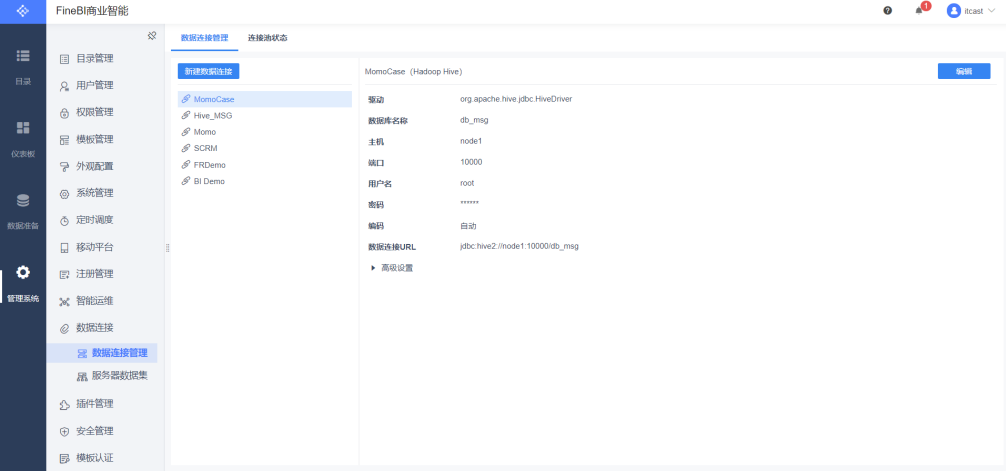The height and width of the screenshot is (472, 1006).
Task: Click the 目录管理 menu icon
Action: point(64,59)
